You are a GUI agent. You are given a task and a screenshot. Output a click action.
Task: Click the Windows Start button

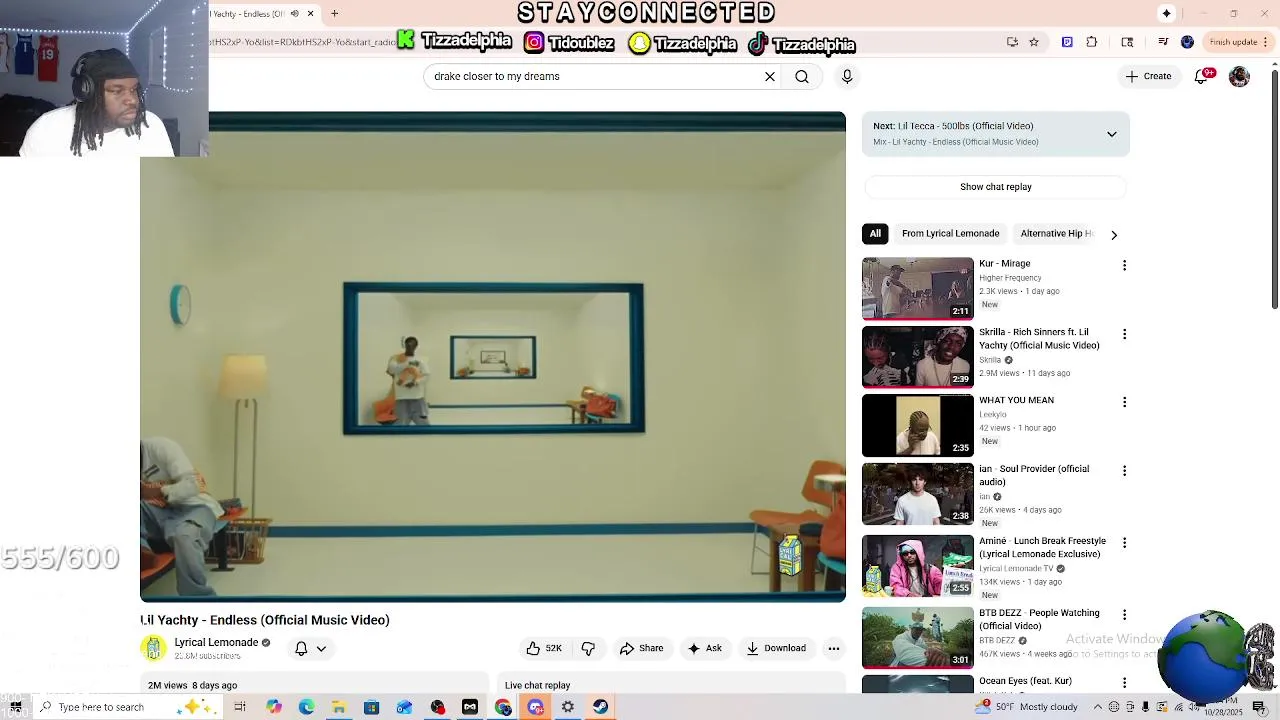pyautogui.click(x=16, y=707)
